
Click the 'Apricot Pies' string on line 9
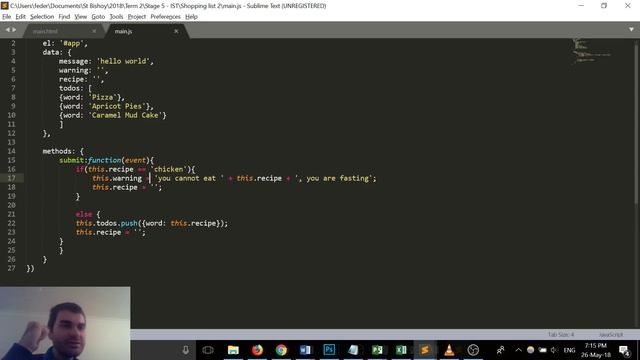point(117,106)
